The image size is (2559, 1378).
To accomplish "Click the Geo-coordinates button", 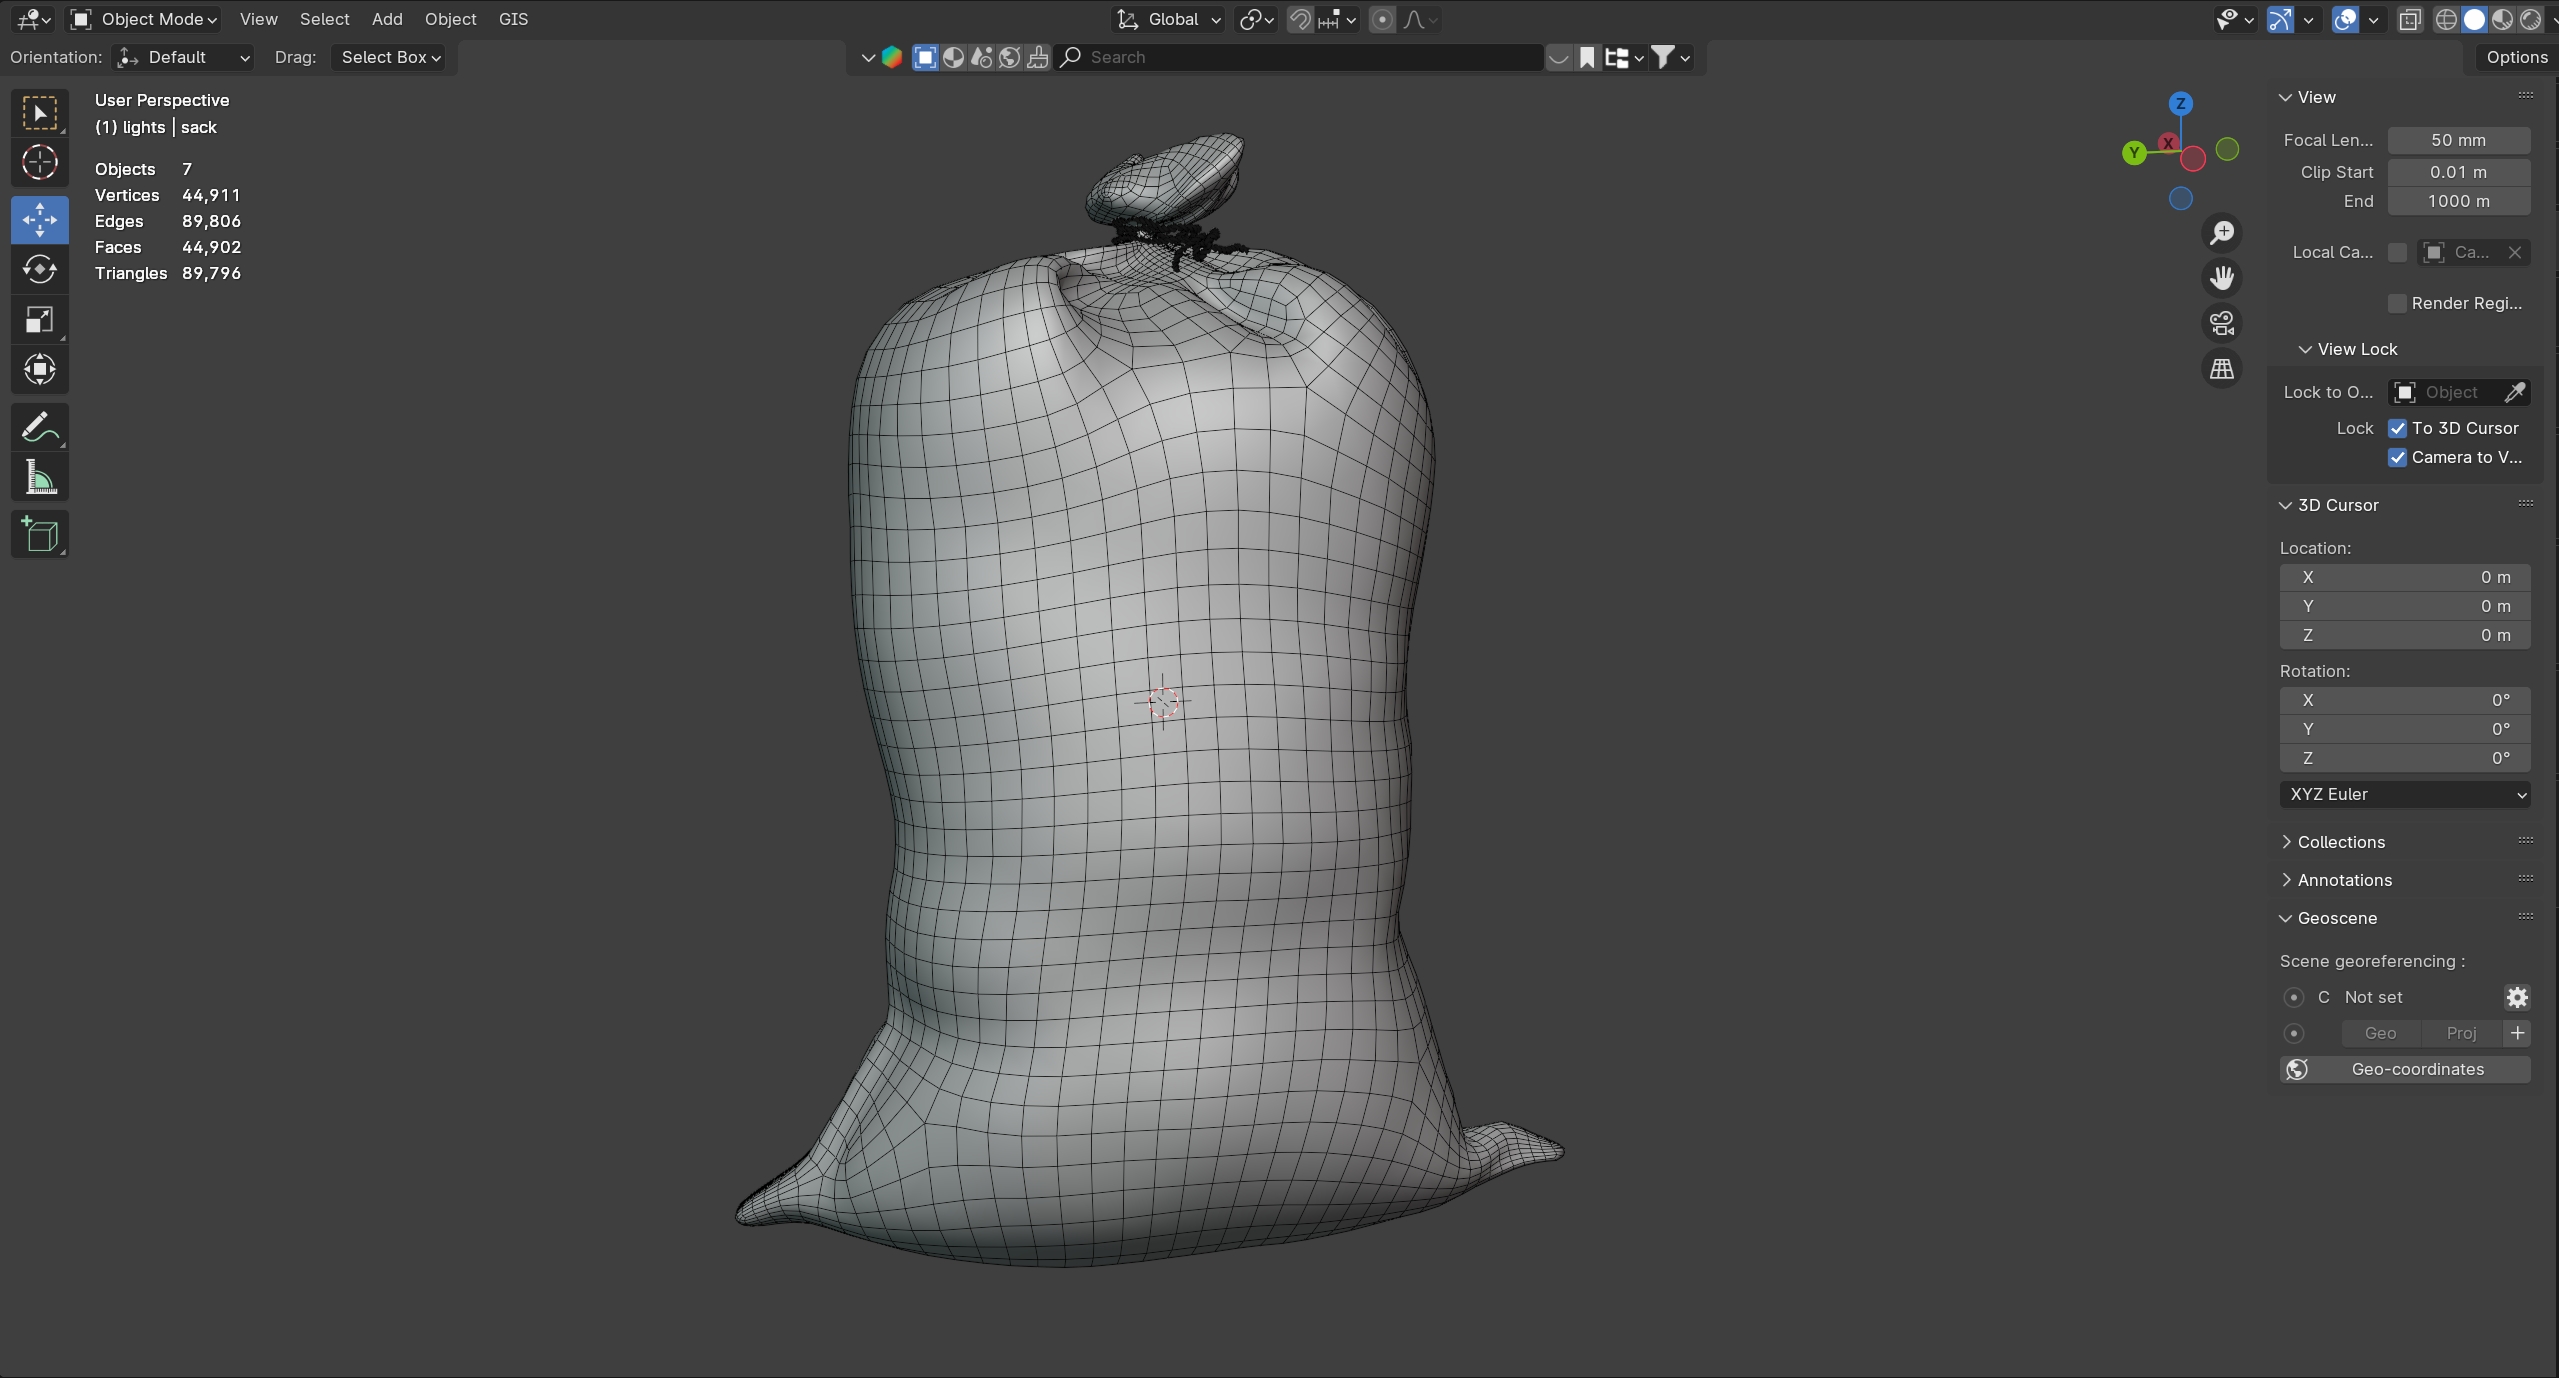I will pos(2404,1069).
